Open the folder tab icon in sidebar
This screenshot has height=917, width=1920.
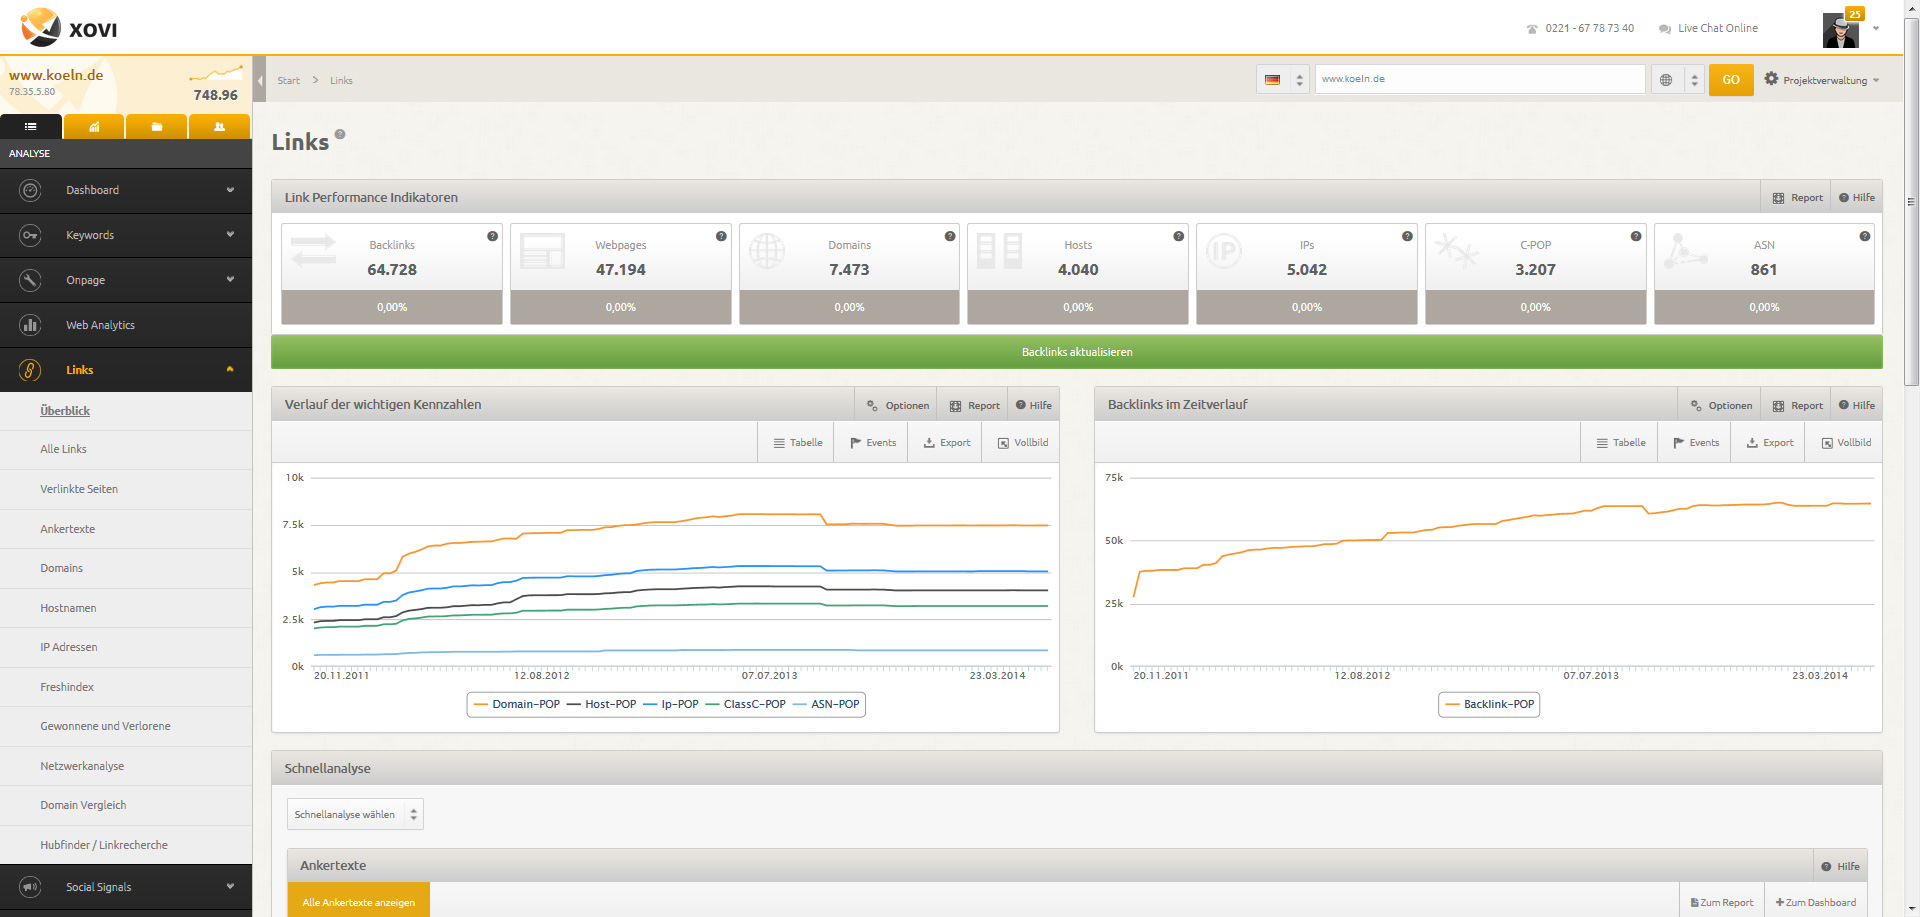(157, 127)
